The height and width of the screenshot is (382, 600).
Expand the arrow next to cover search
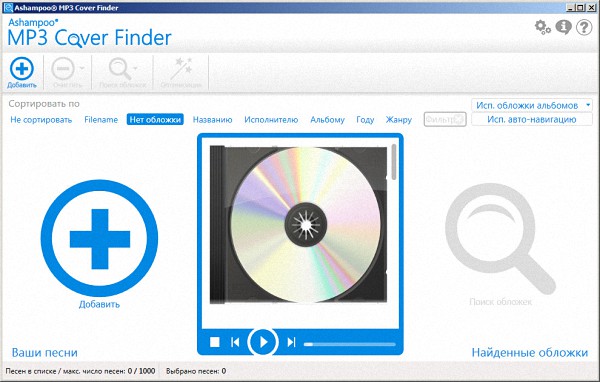(x=135, y=68)
